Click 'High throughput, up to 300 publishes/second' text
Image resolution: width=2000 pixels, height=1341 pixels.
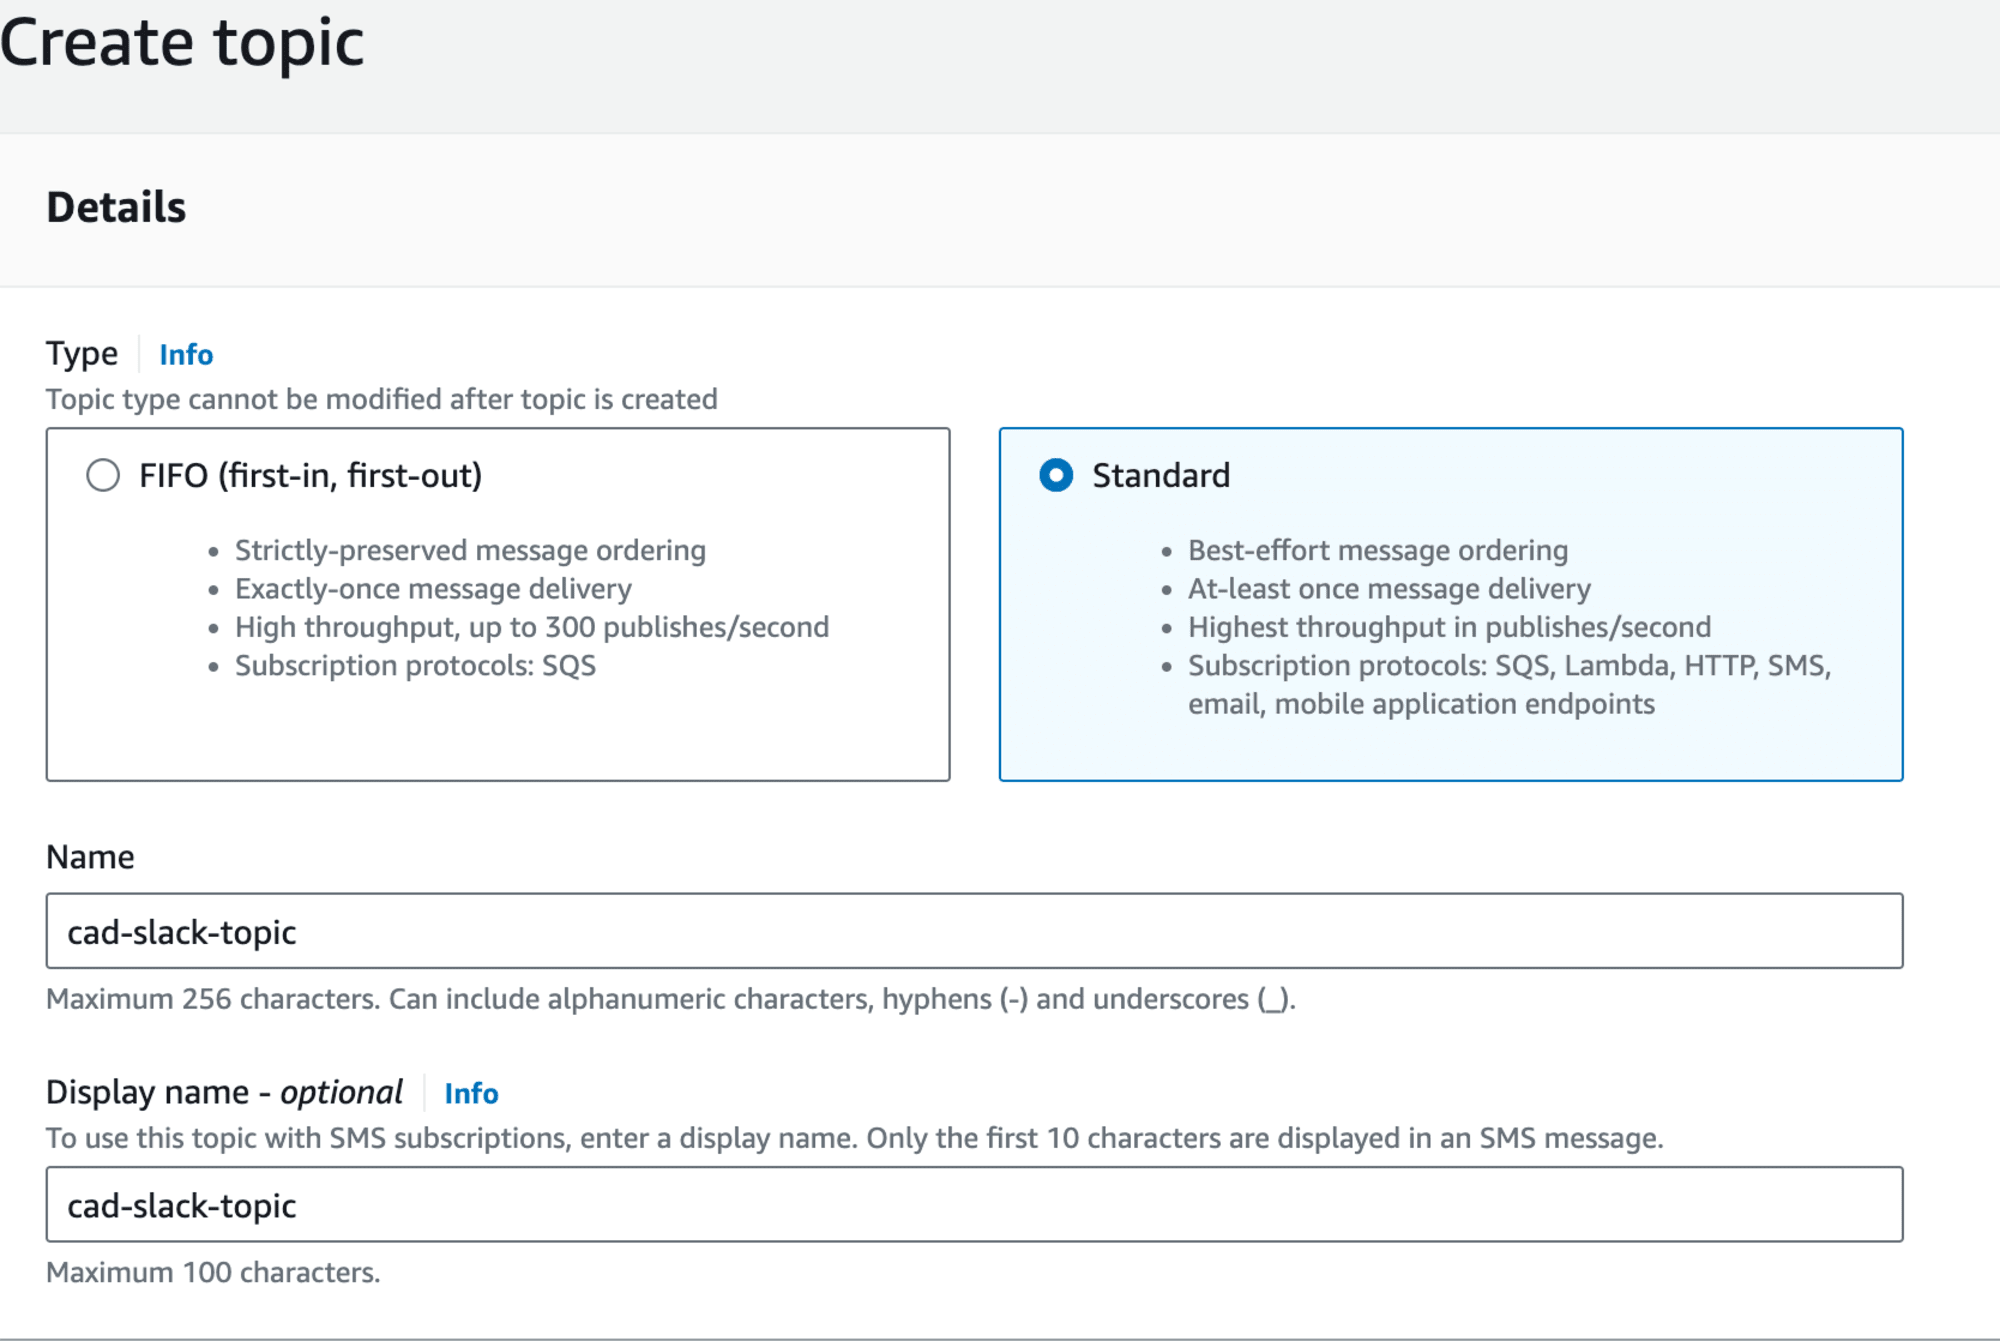tap(532, 627)
